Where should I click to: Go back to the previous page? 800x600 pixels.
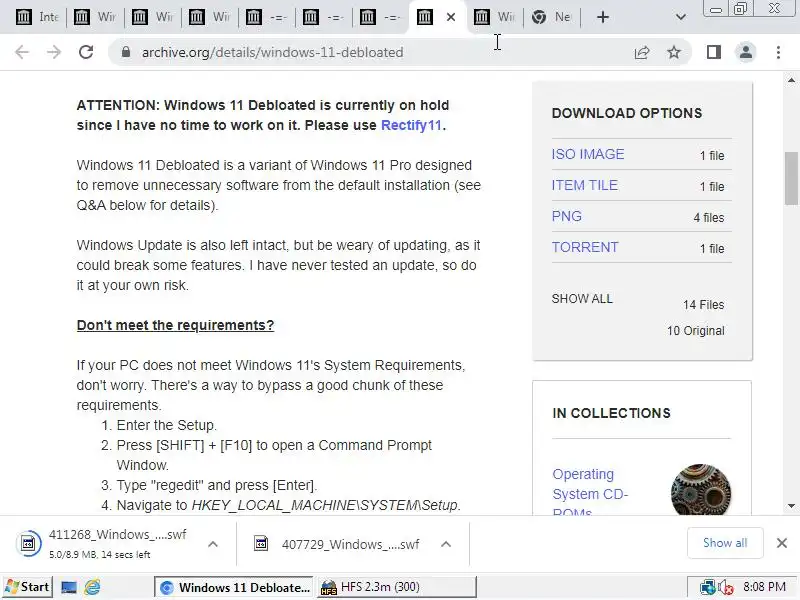(22, 52)
